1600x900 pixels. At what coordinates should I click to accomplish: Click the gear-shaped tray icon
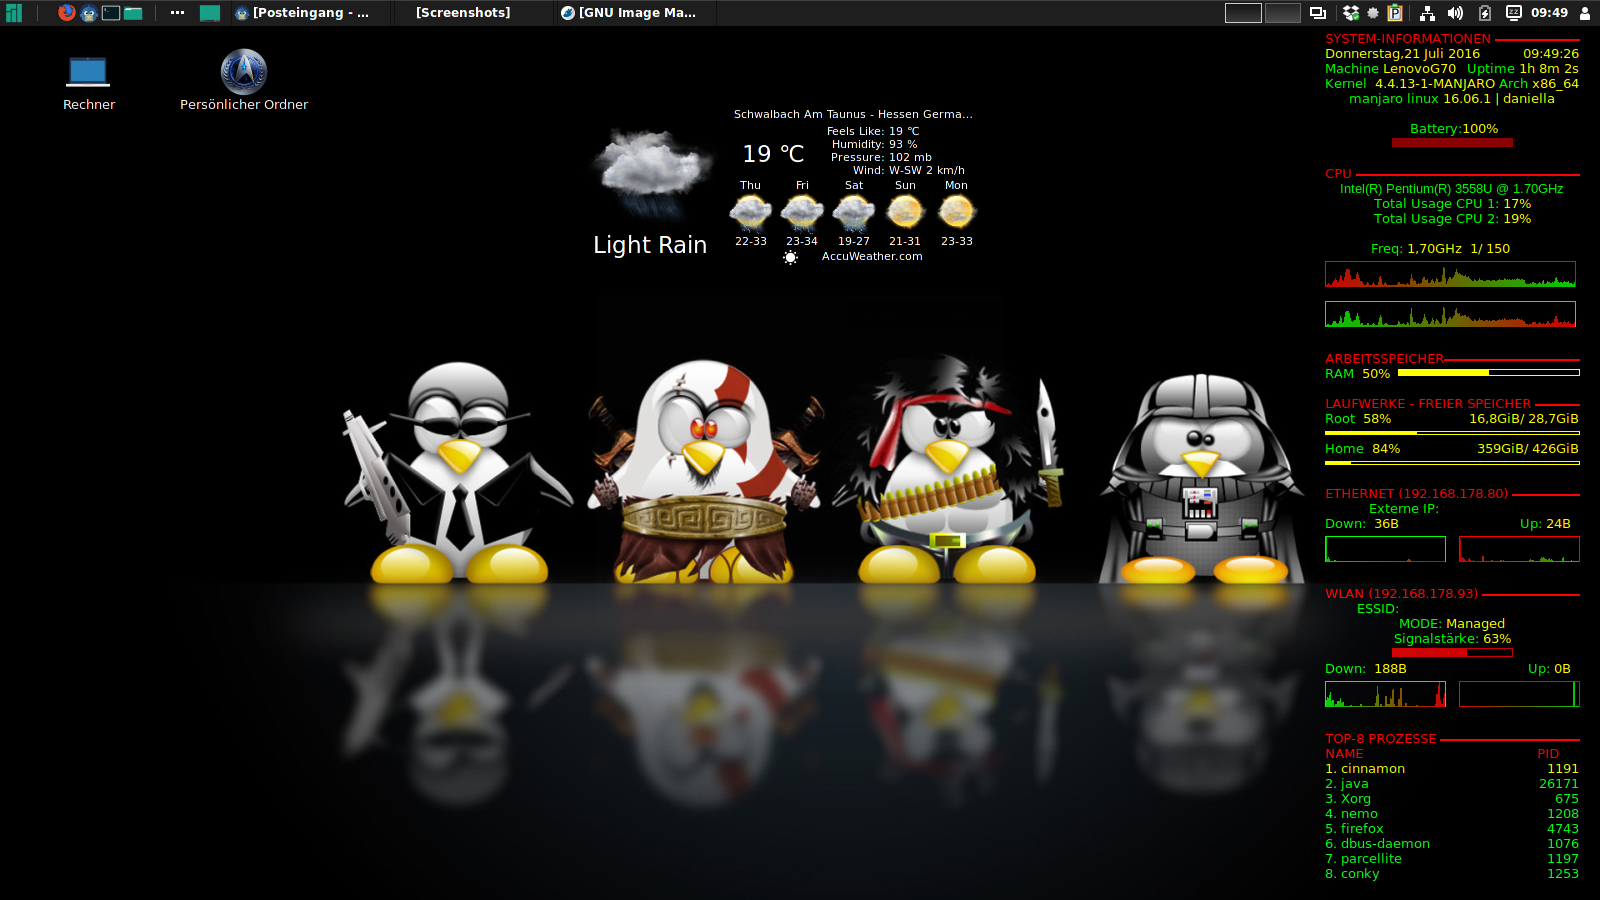[x=1373, y=13]
